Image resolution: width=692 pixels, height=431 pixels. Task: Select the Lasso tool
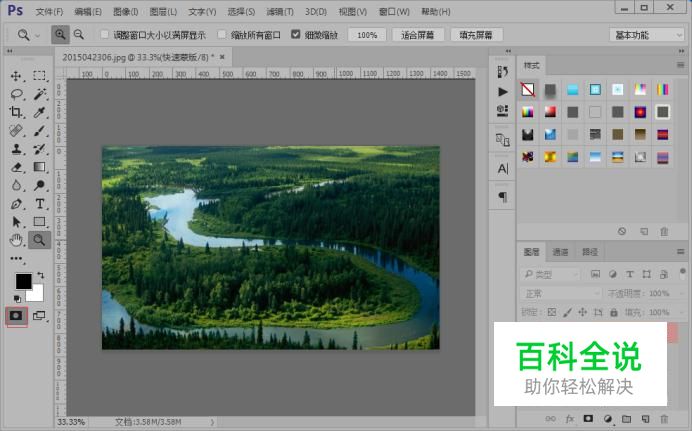[x=16, y=94]
